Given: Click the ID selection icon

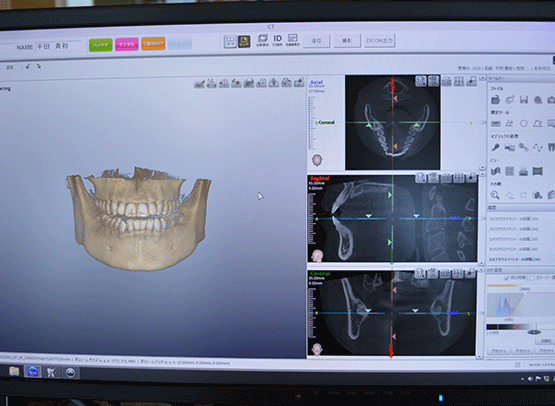Looking at the screenshot, I should tap(278, 40).
